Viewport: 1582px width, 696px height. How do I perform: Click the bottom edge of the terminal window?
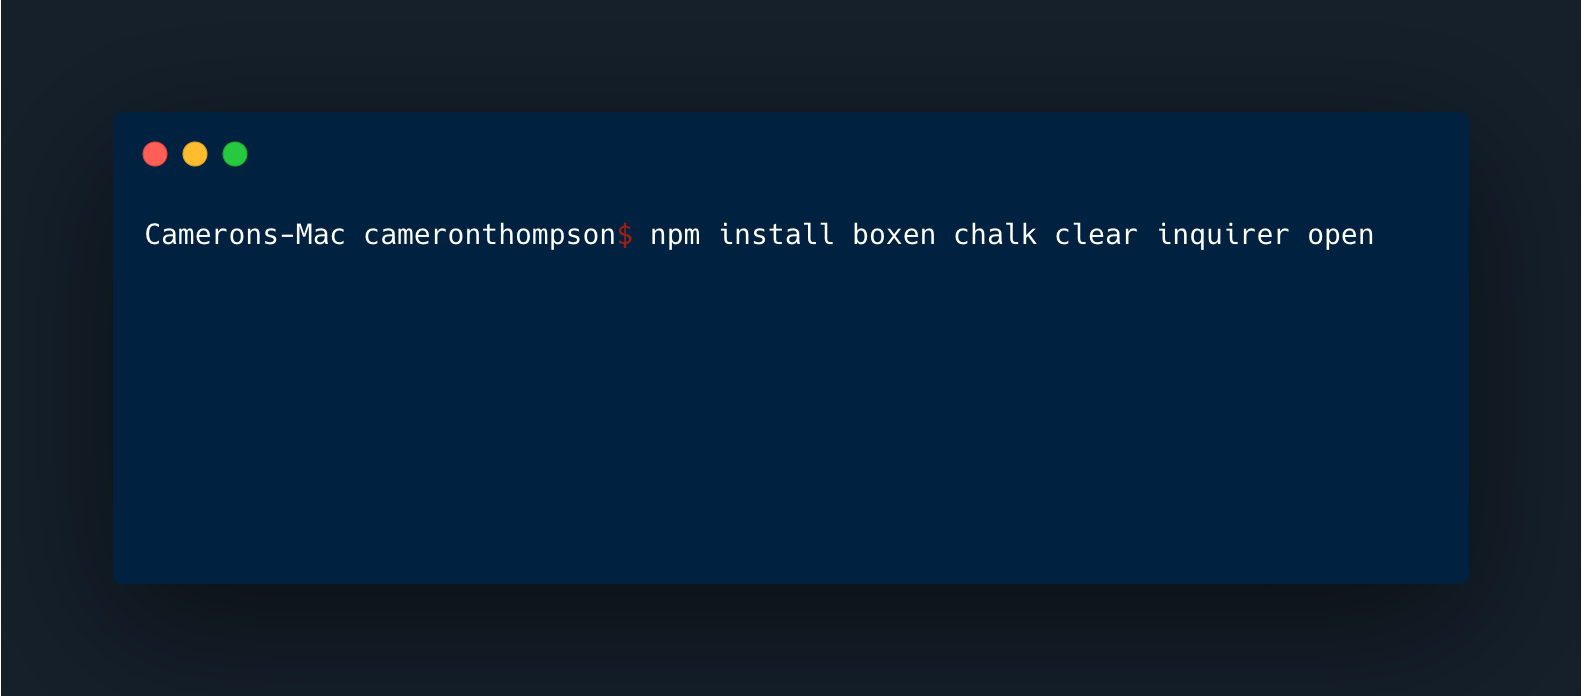pyautogui.click(x=790, y=582)
